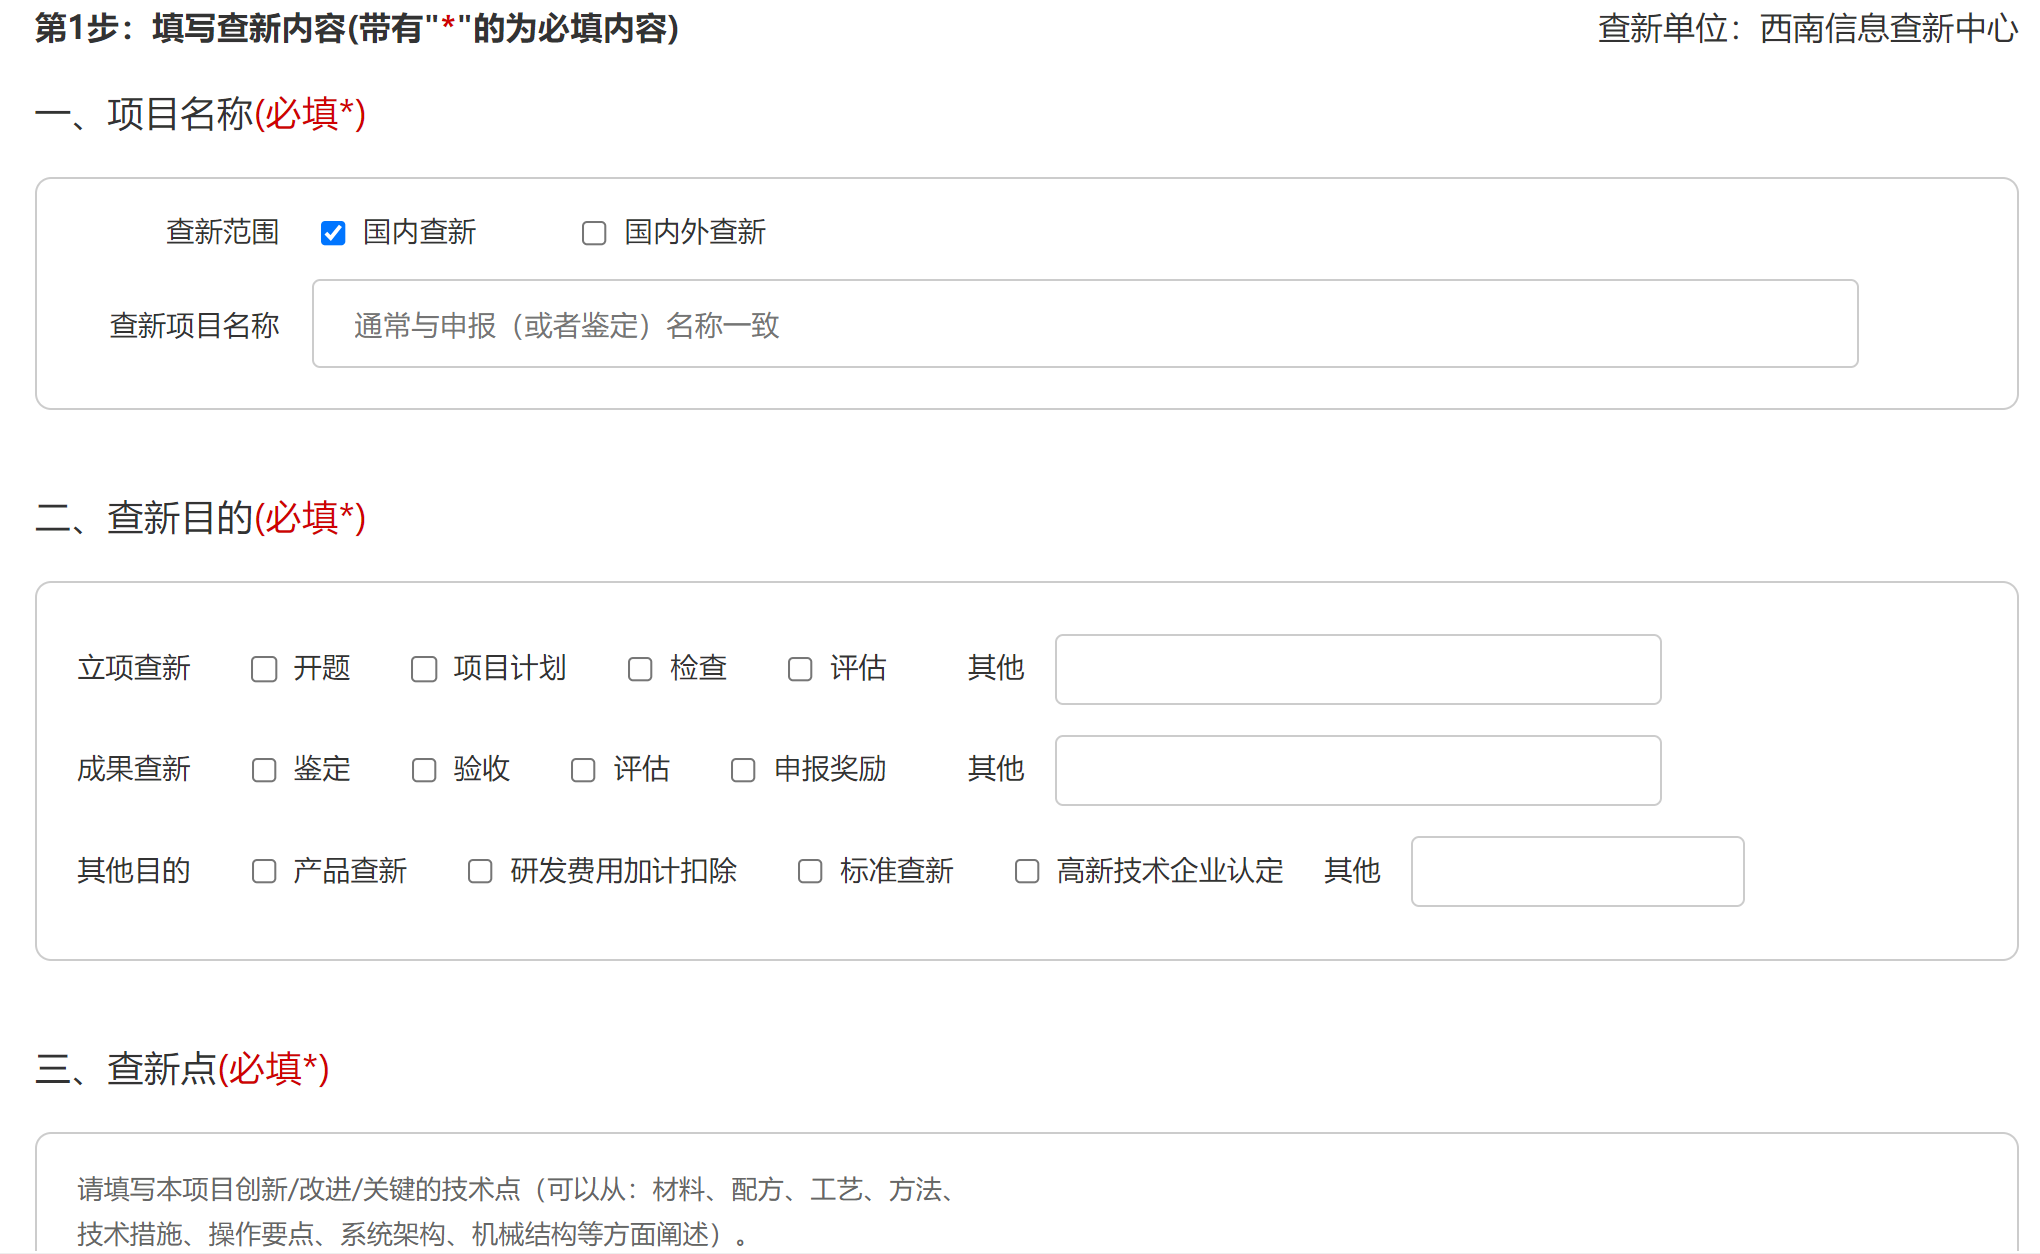Screen dimensions: 2040x1254
Task: Click the 二、查新目的 section heading
Action: tap(200, 518)
